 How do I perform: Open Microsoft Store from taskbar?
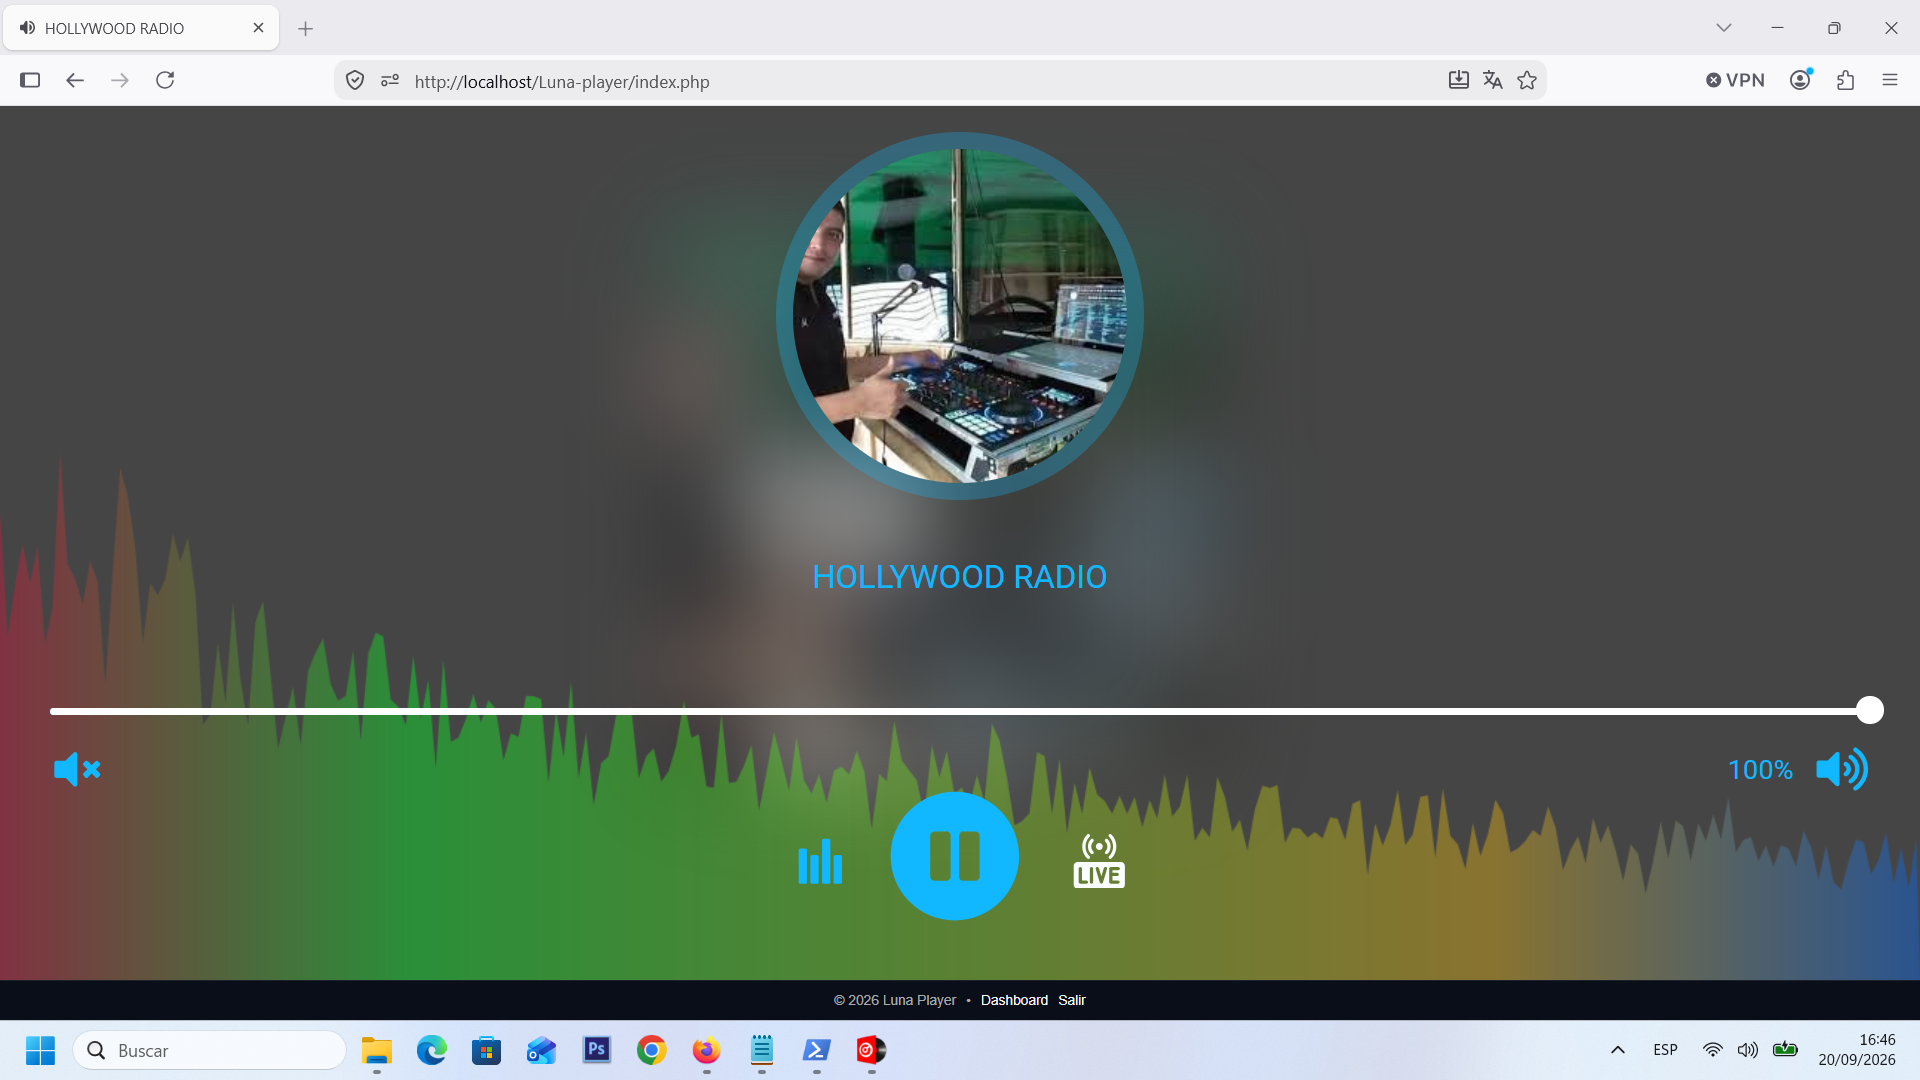(487, 1050)
